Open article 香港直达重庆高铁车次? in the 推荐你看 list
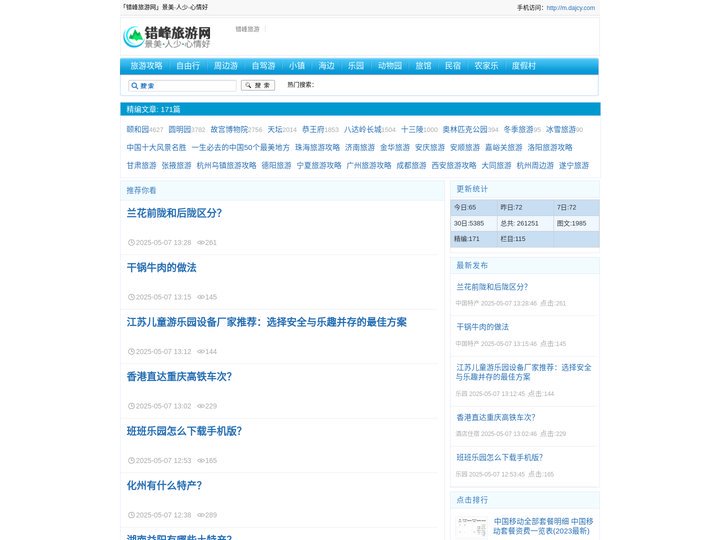720x540 pixels. pyautogui.click(x=179, y=377)
